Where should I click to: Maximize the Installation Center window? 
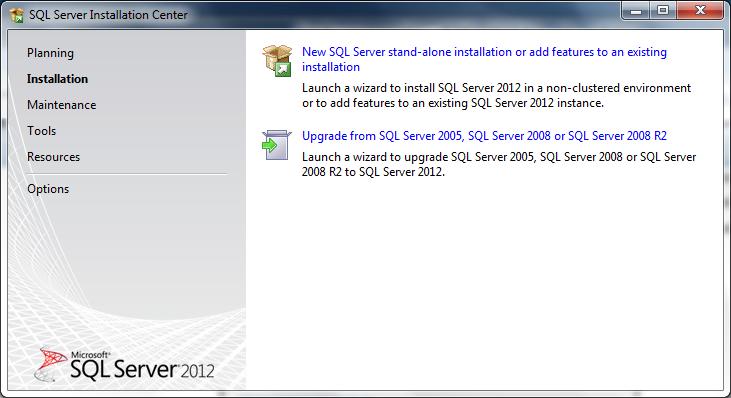coord(662,11)
